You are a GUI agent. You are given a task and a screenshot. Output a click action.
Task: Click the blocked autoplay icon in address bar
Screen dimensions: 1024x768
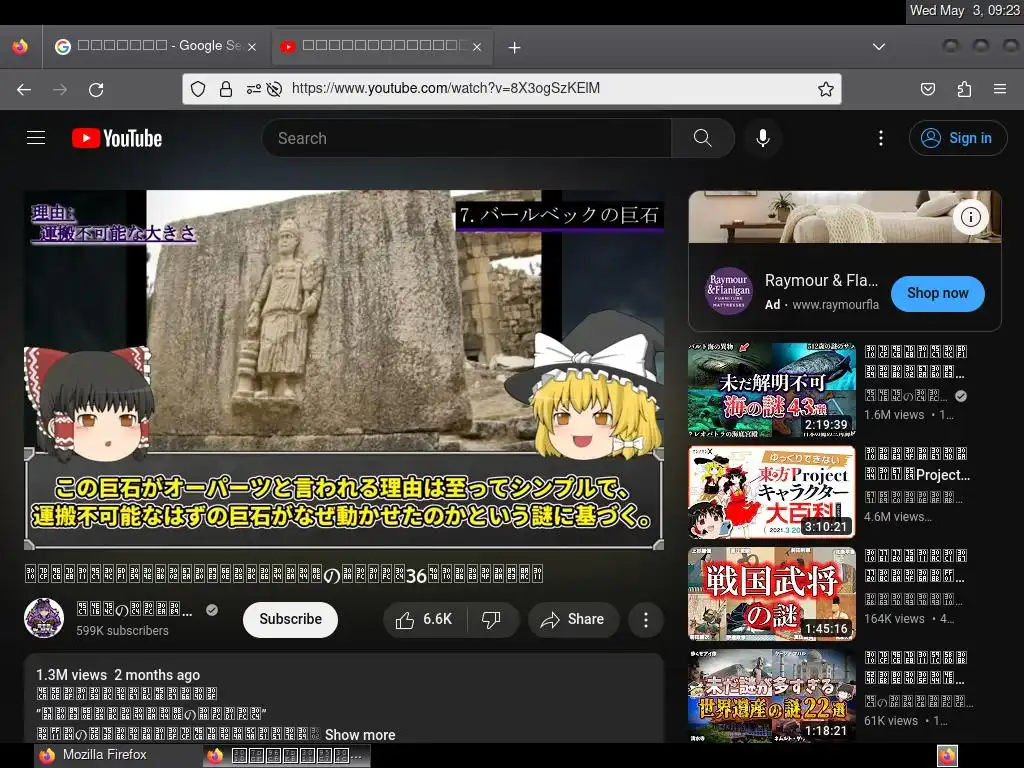point(274,89)
